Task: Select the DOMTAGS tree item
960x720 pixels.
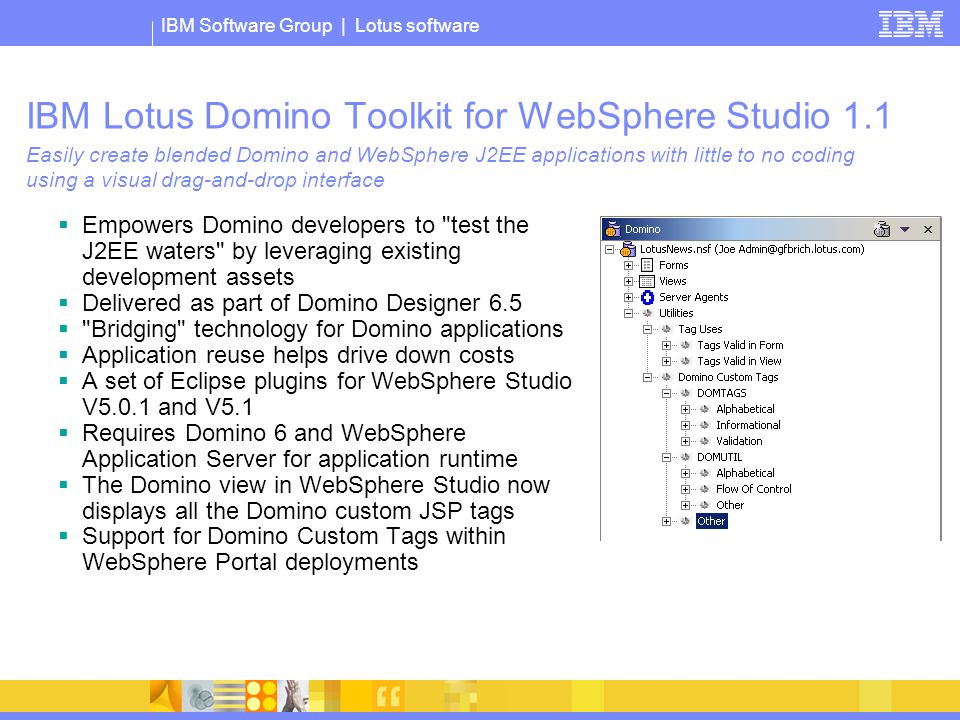Action: (x=721, y=392)
